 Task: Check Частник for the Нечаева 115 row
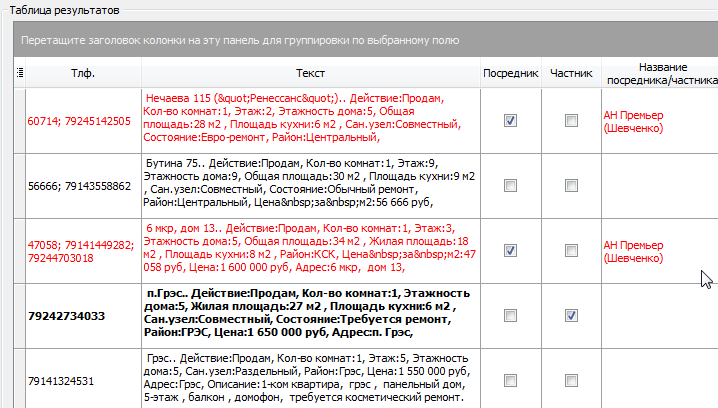point(571,121)
